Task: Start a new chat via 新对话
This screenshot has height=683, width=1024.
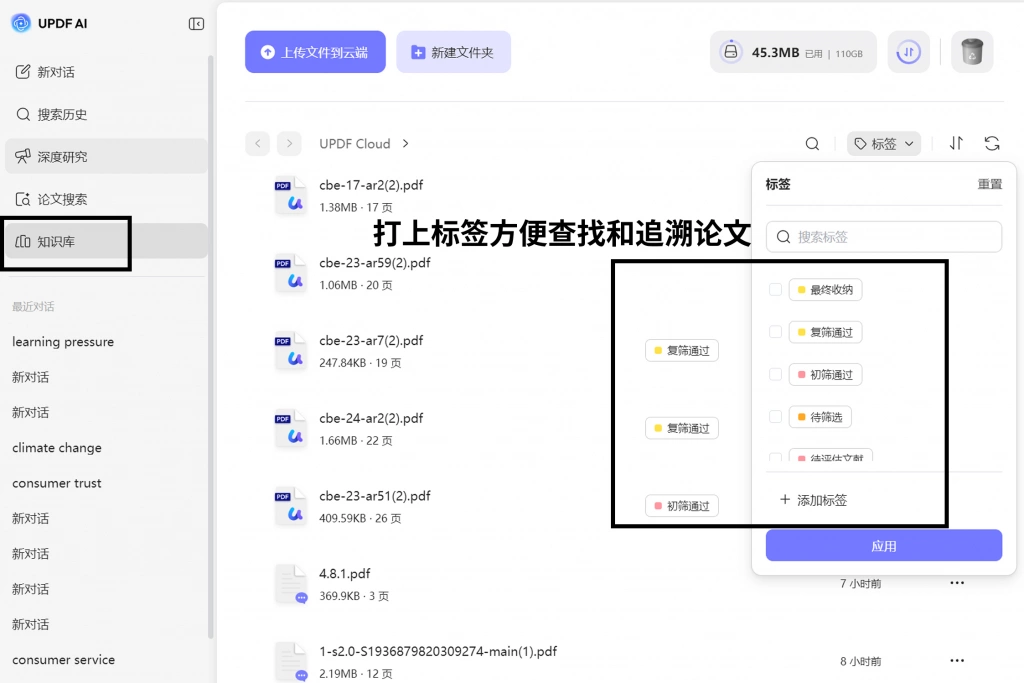Action: 106,72
